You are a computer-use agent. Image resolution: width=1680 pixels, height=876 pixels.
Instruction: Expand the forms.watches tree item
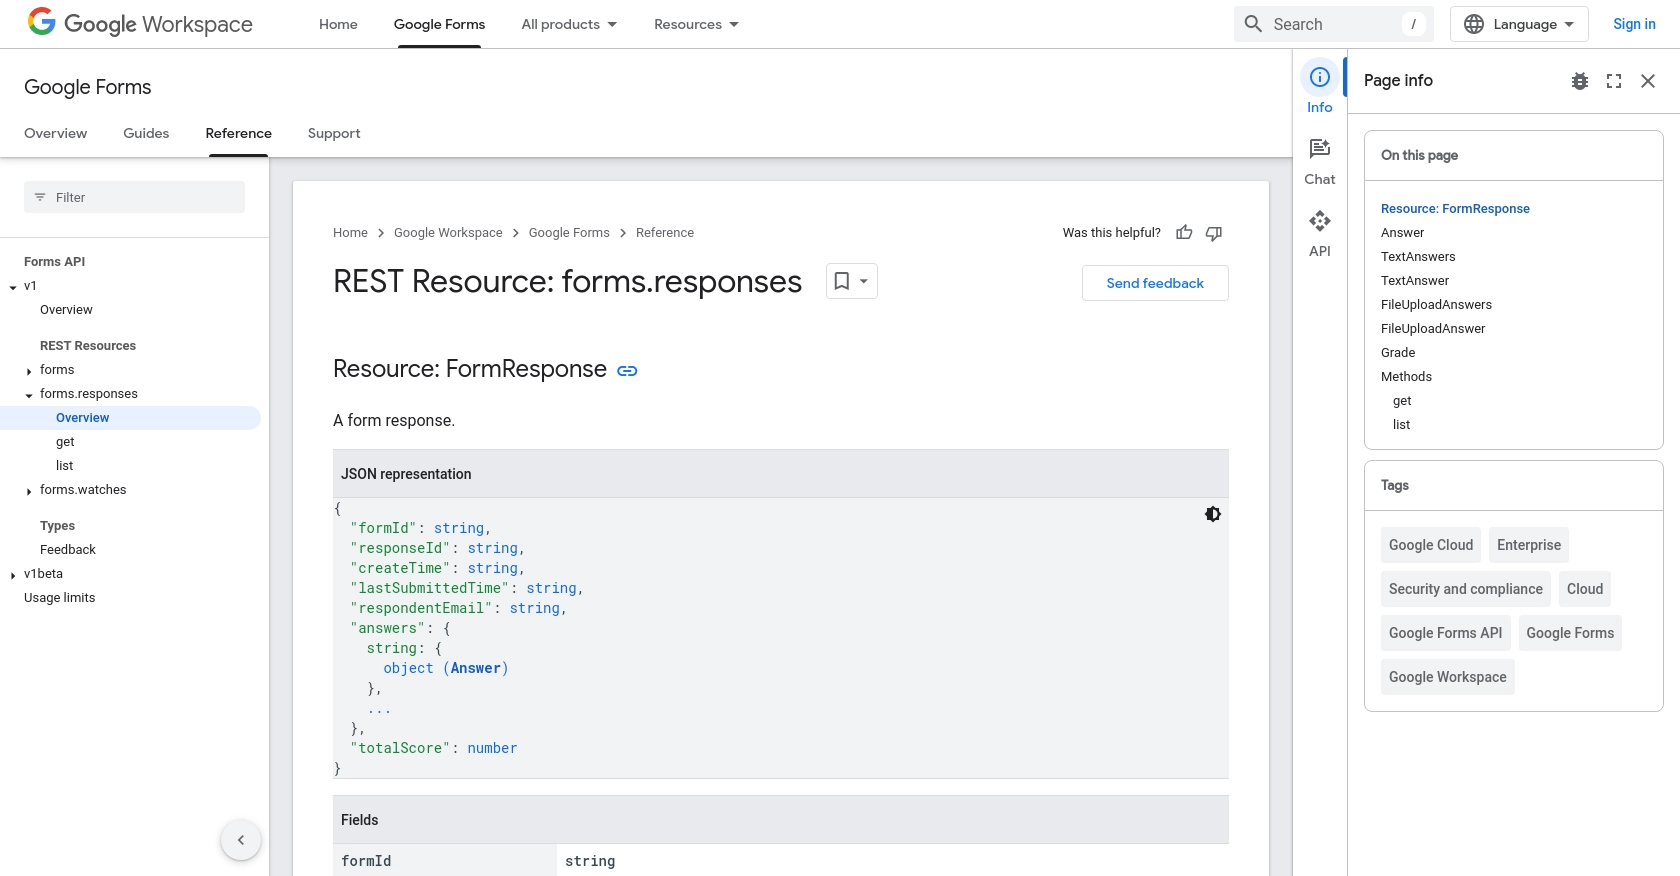tap(29, 491)
